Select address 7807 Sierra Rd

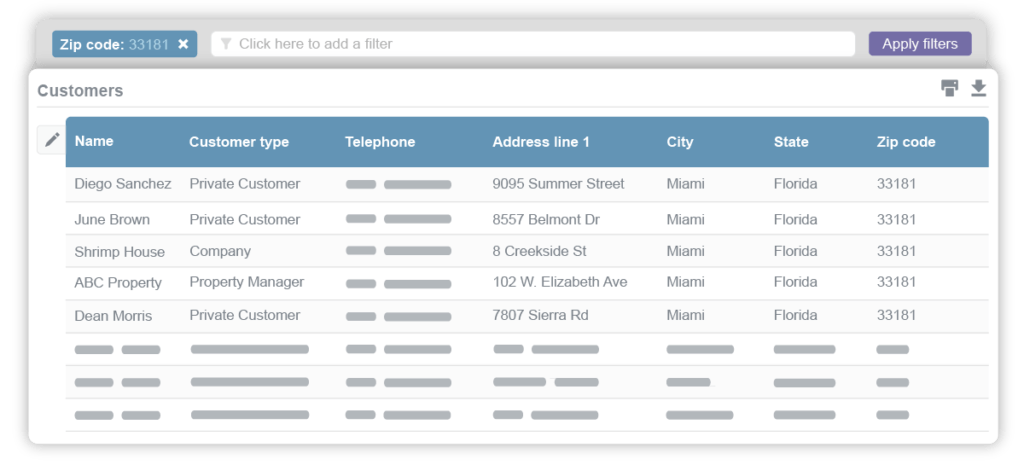coord(540,315)
